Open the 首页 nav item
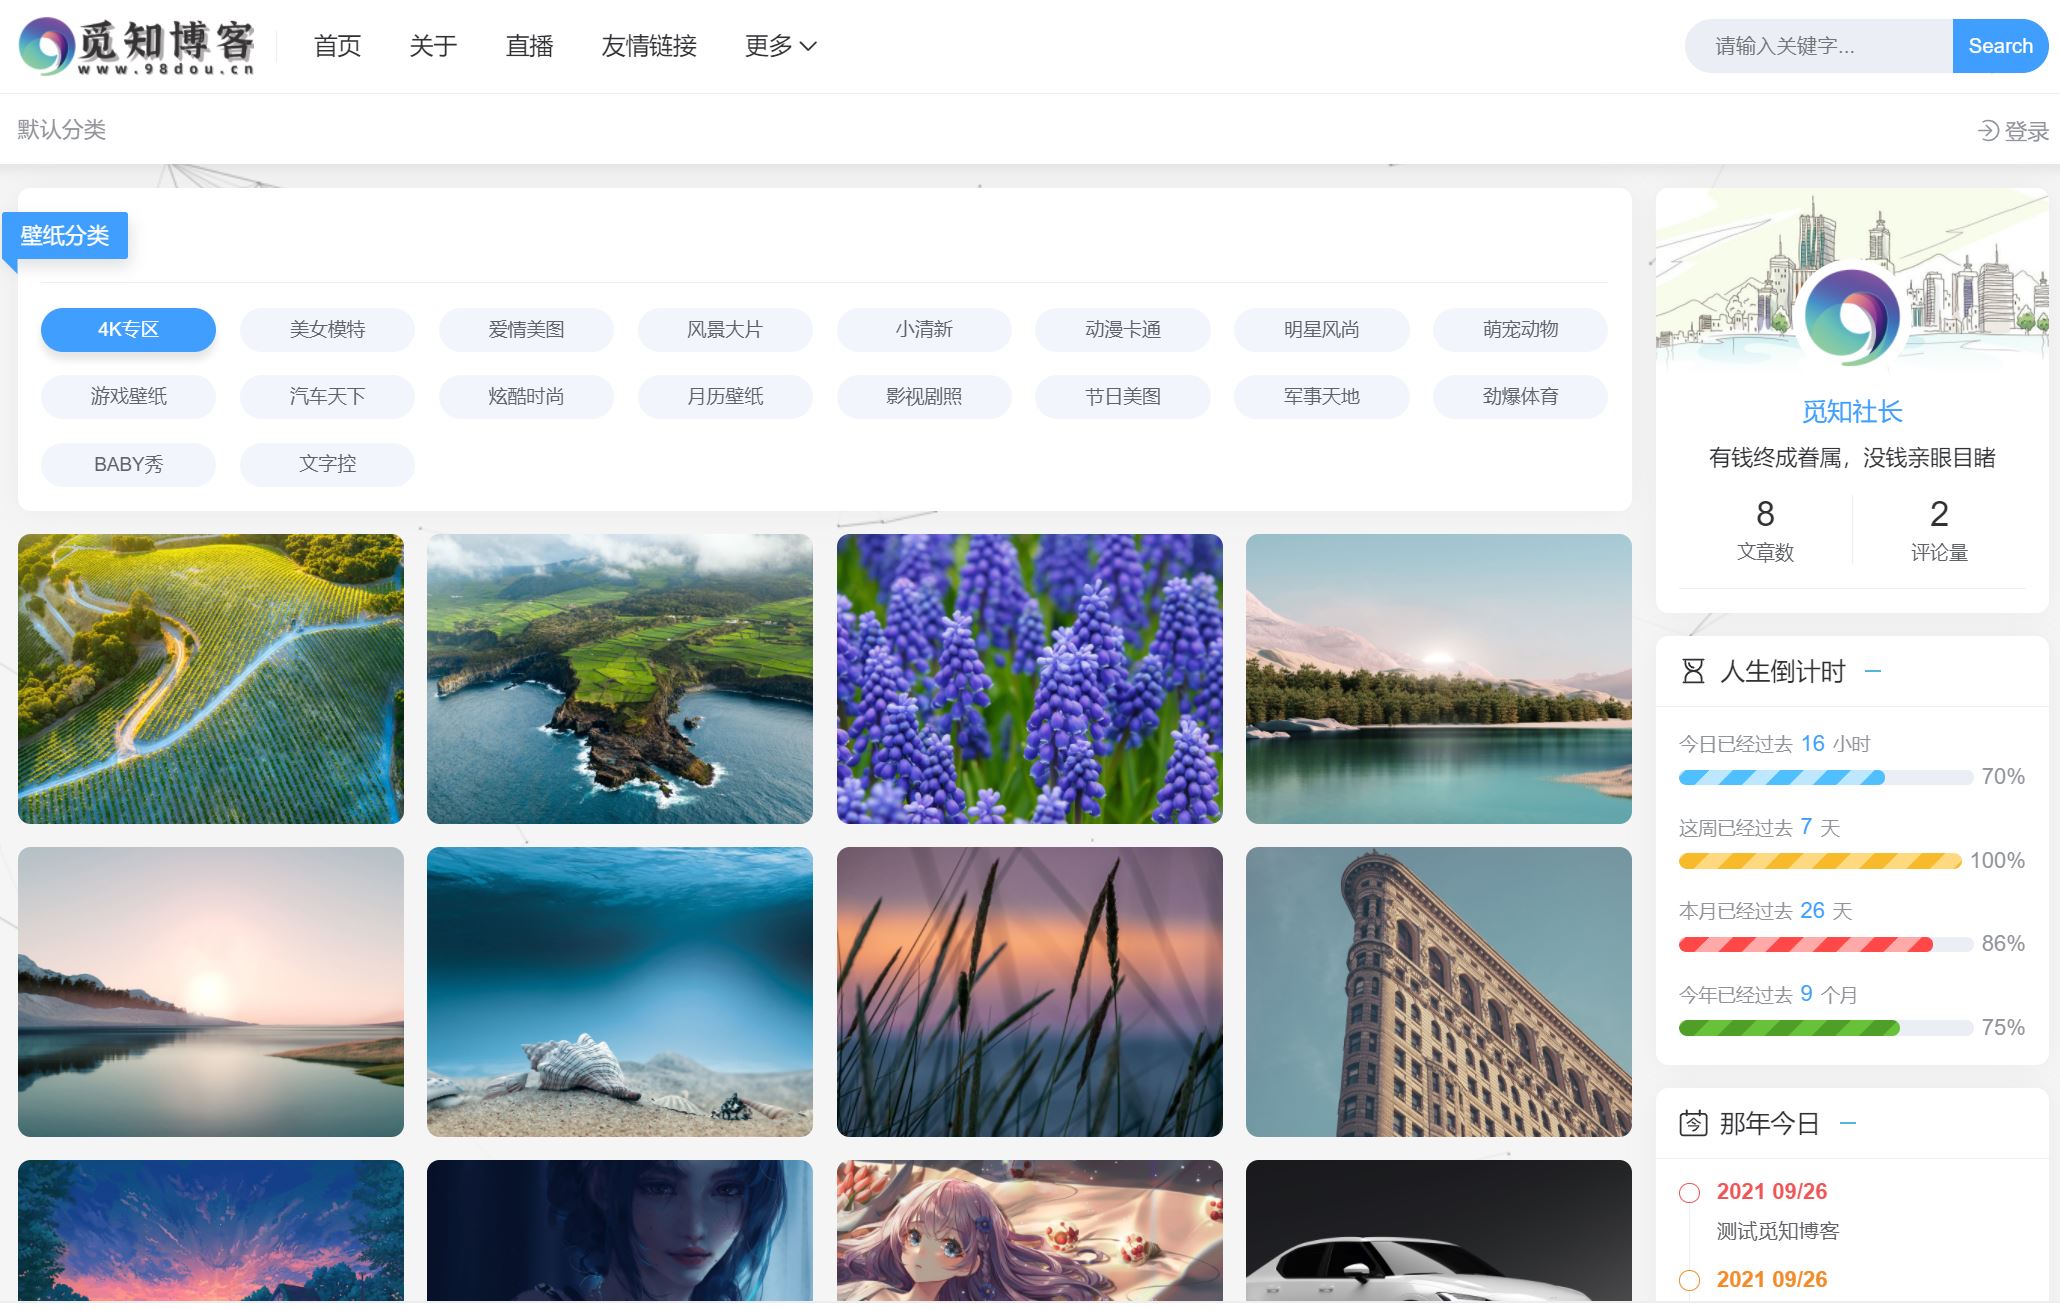 pos(337,46)
